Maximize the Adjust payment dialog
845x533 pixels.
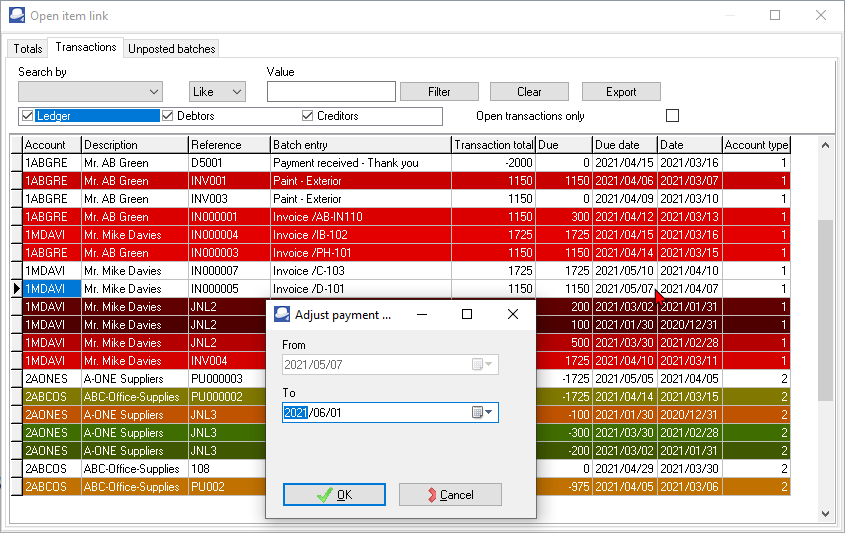pos(467,315)
